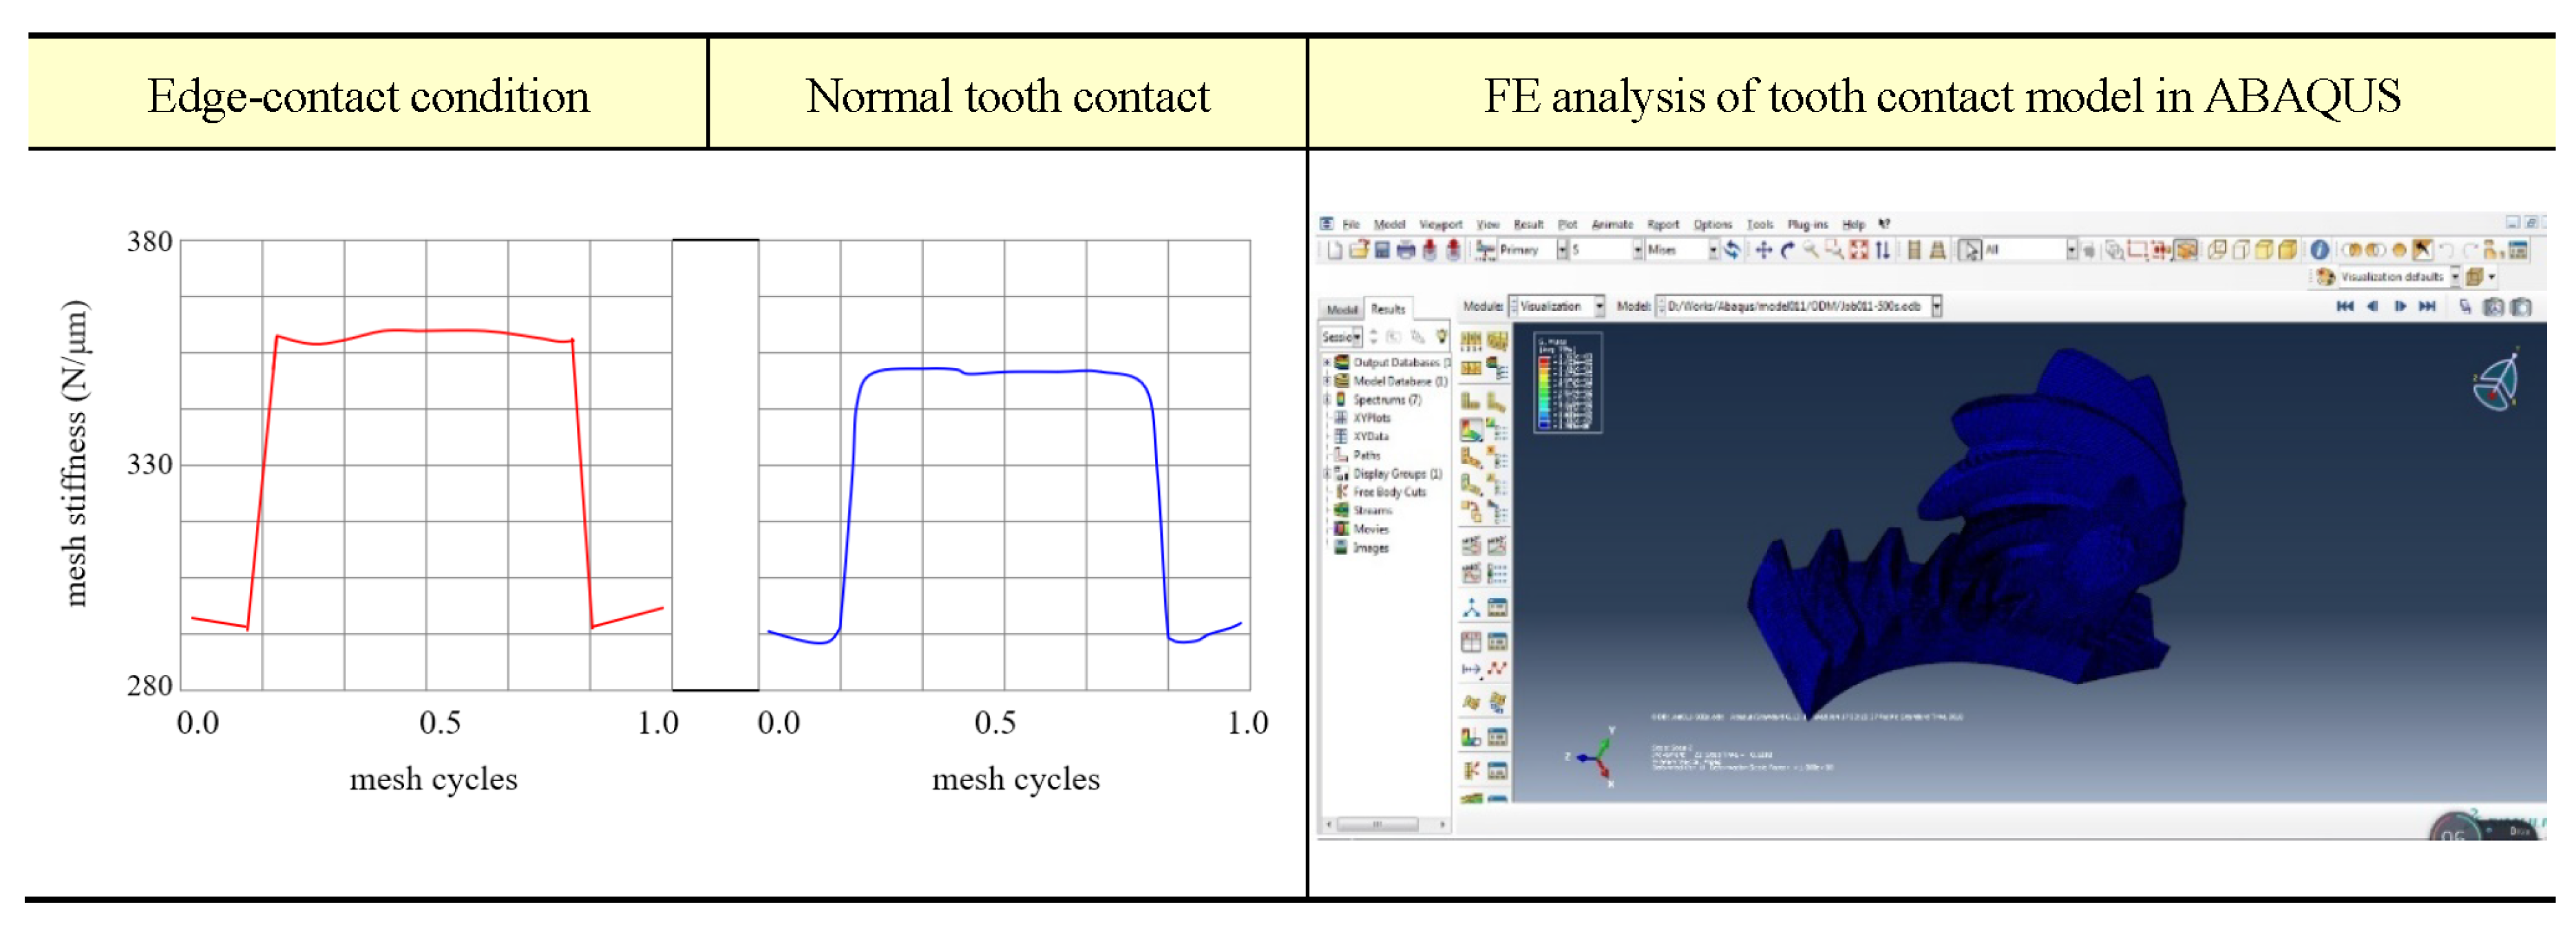Open the Visualization defaults dropdown
Image resolution: width=2576 pixels, height=931 pixels.
click(2455, 277)
